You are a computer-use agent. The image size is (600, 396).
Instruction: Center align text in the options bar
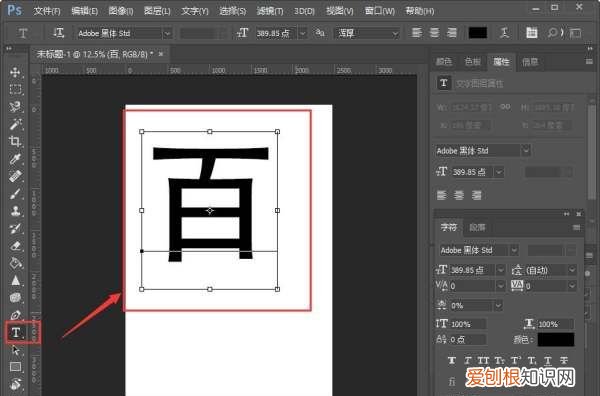pyautogui.click(x=434, y=33)
